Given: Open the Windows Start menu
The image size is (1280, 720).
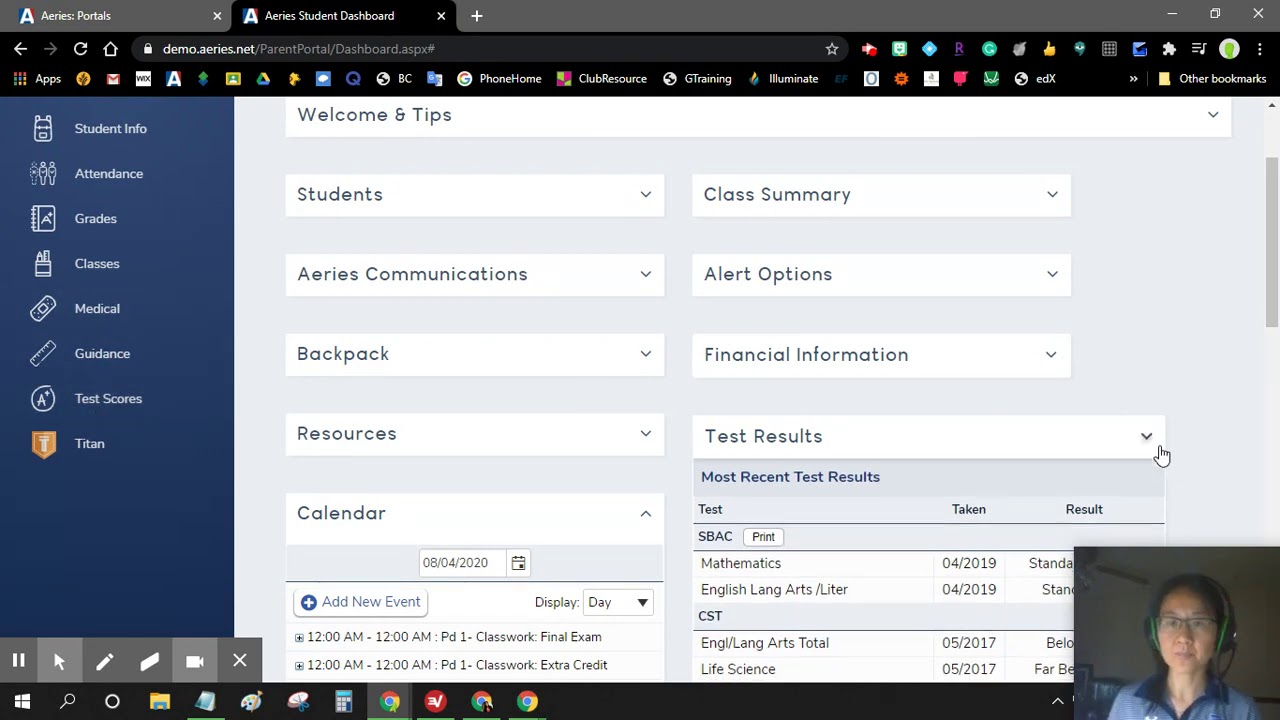Looking at the screenshot, I should (22, 701).
